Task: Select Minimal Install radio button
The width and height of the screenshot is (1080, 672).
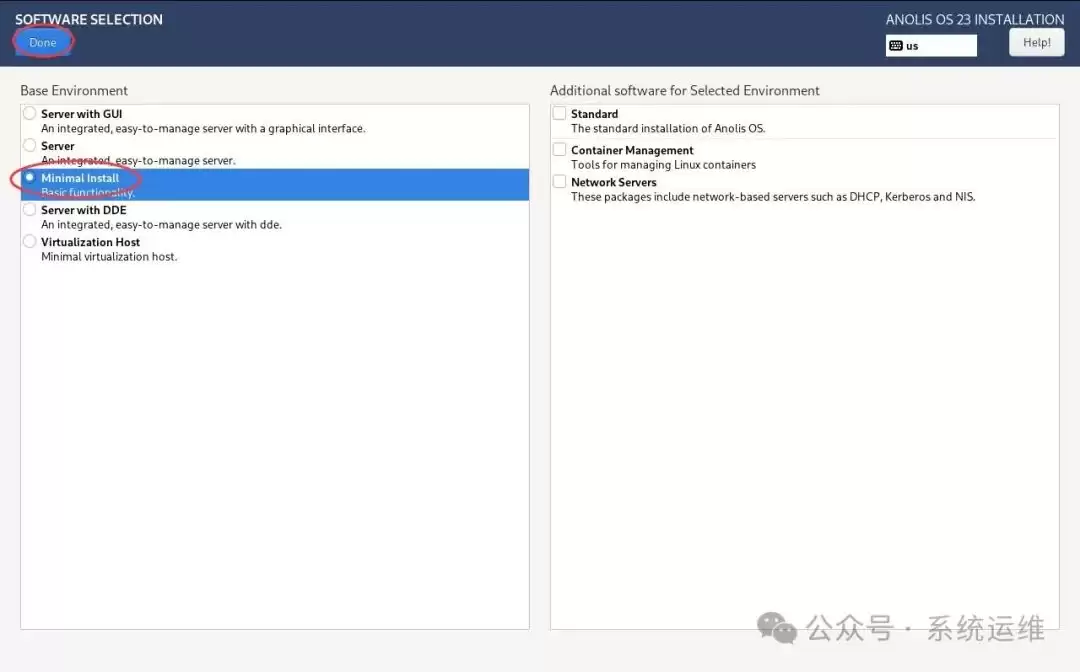Action: (x=30, y=177)
